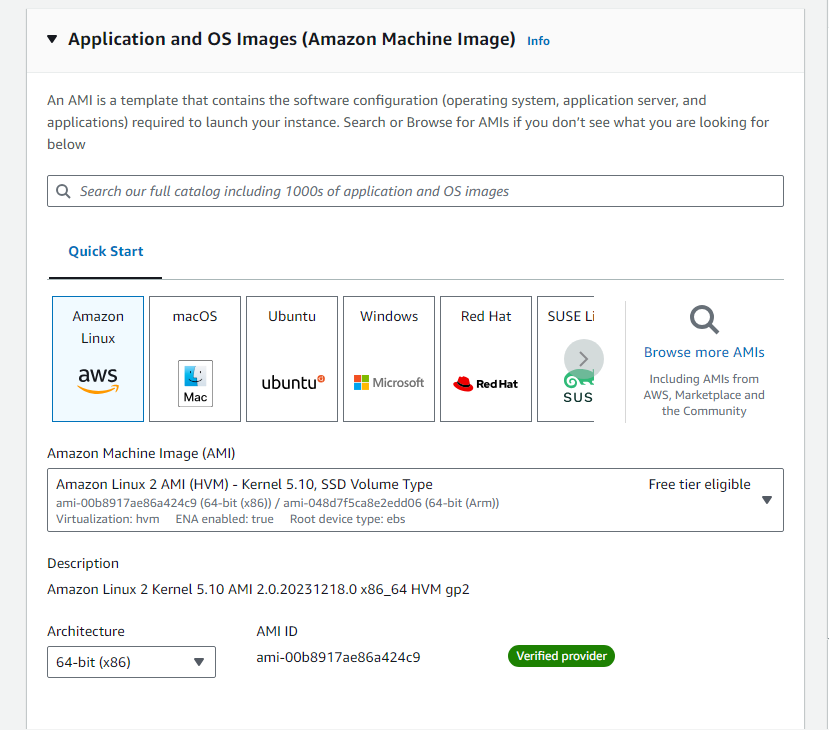Click the Mac Finder icon
The image size is (829, 730).
coord(195,383)
